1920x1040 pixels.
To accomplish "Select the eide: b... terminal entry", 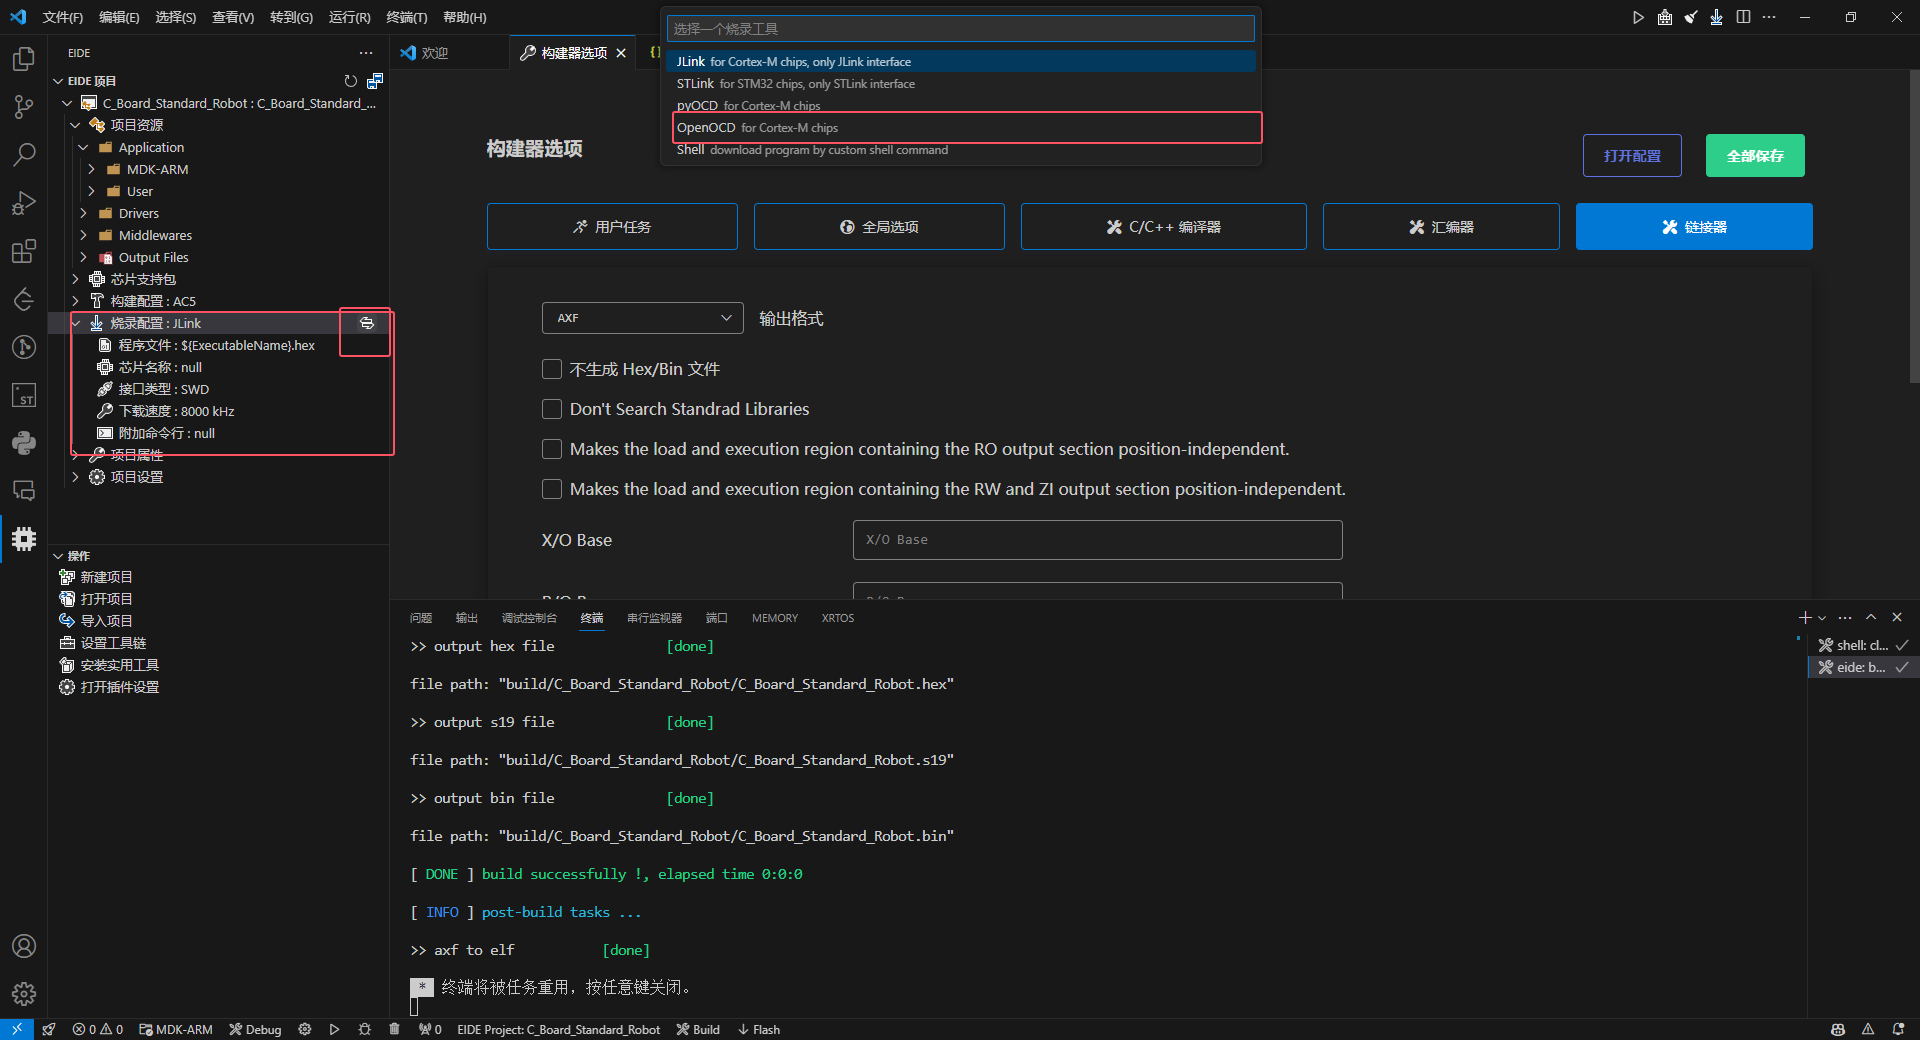I will (1863, 667).
